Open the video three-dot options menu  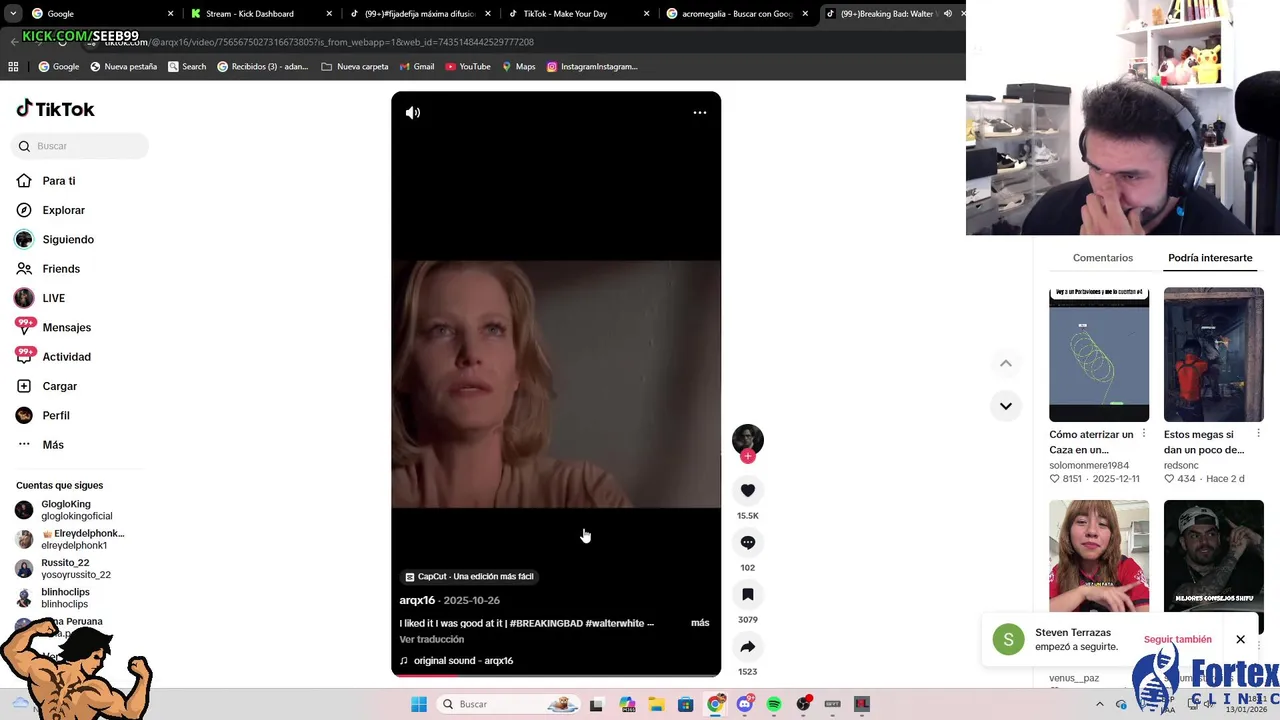pos(700,113)
